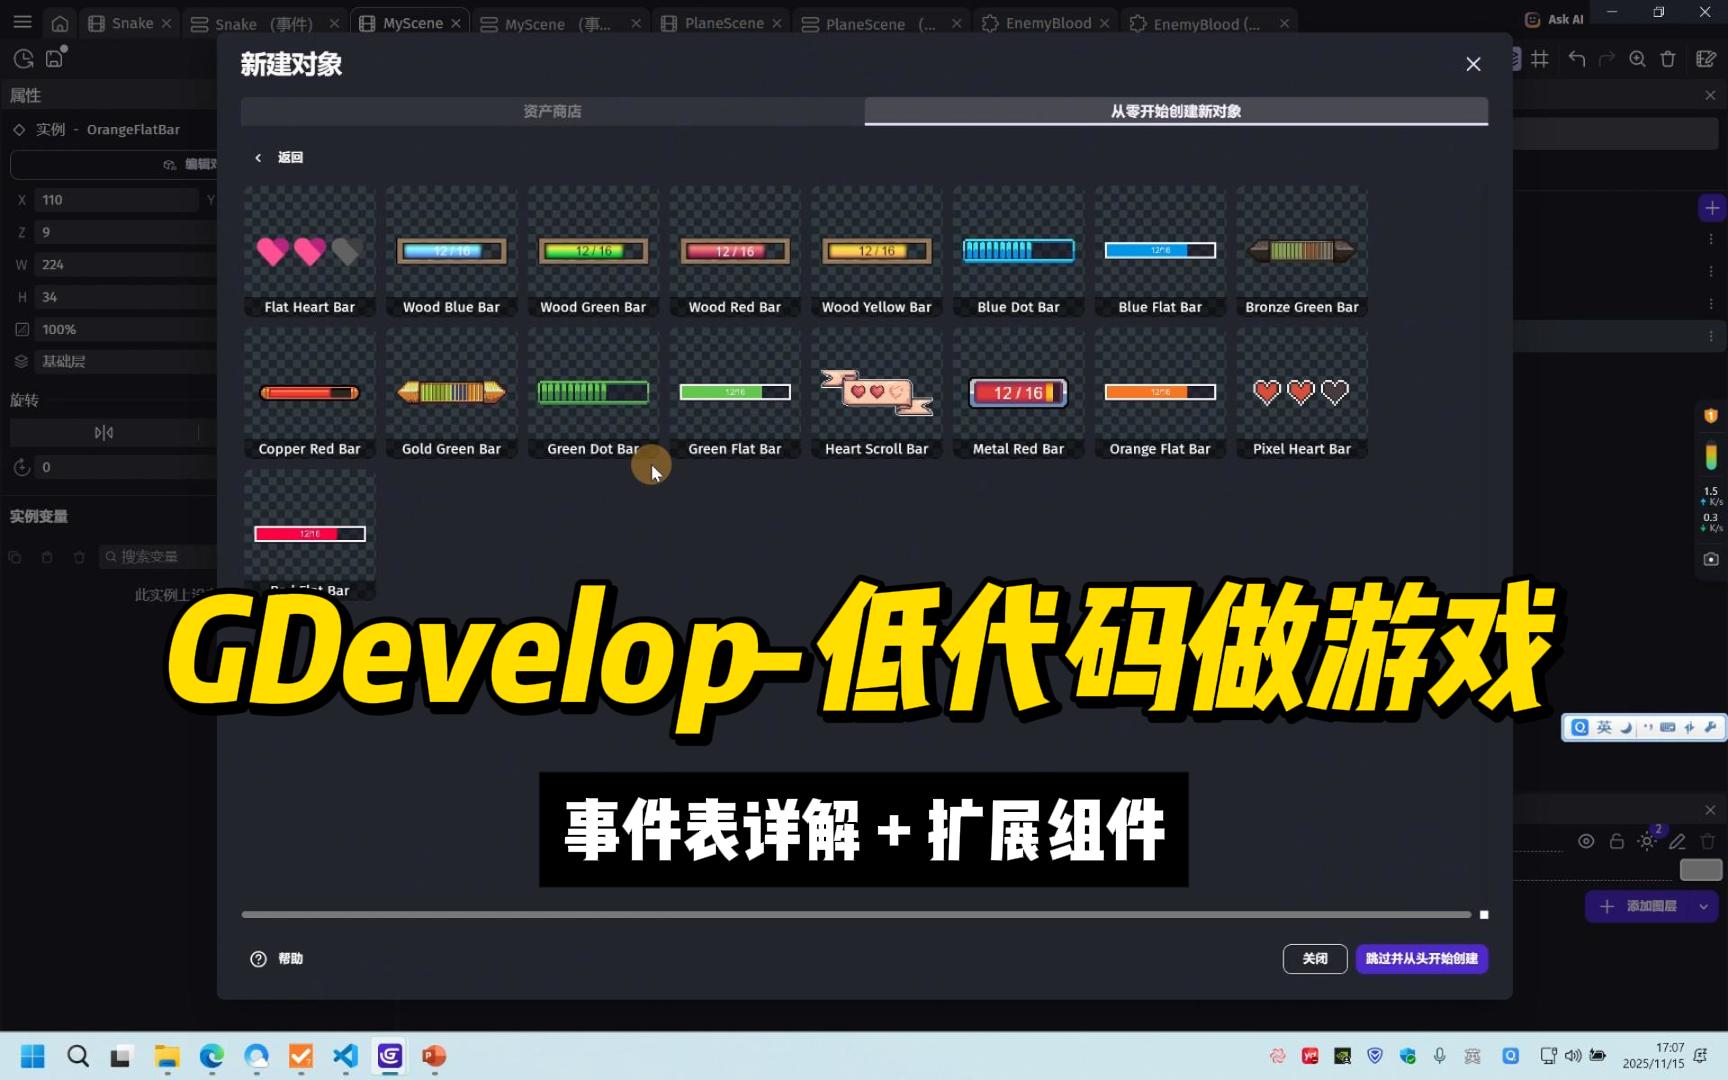Click the X position field showing 110

click(x=116, y=200)
